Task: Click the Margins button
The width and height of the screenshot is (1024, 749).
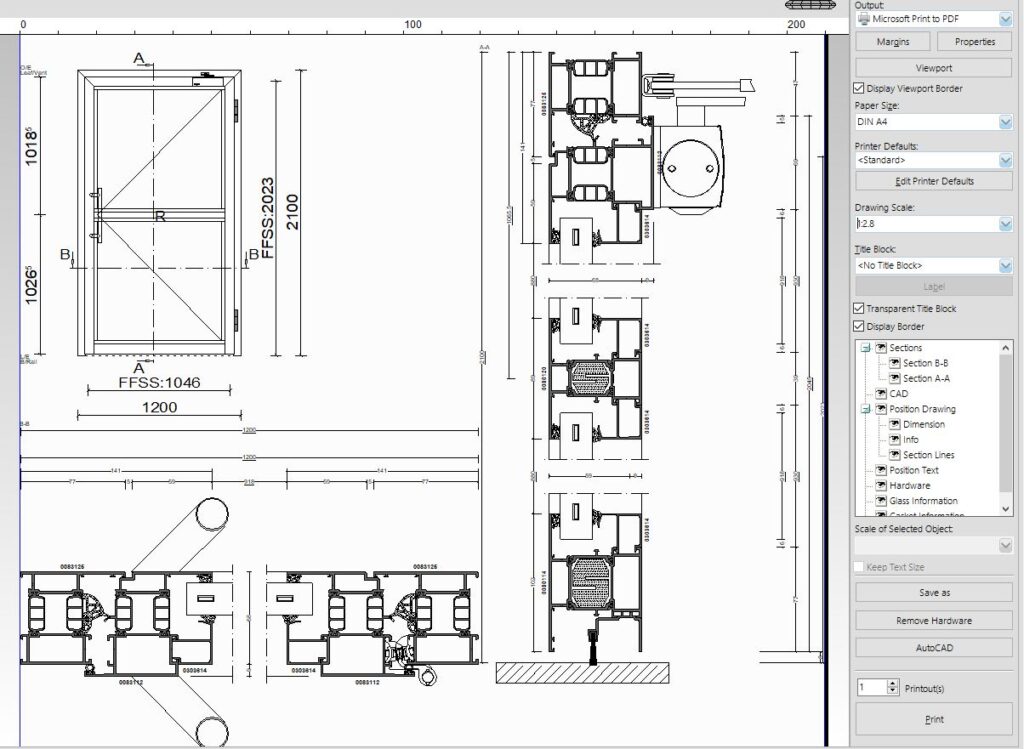Action: click(x=893, y=42)
